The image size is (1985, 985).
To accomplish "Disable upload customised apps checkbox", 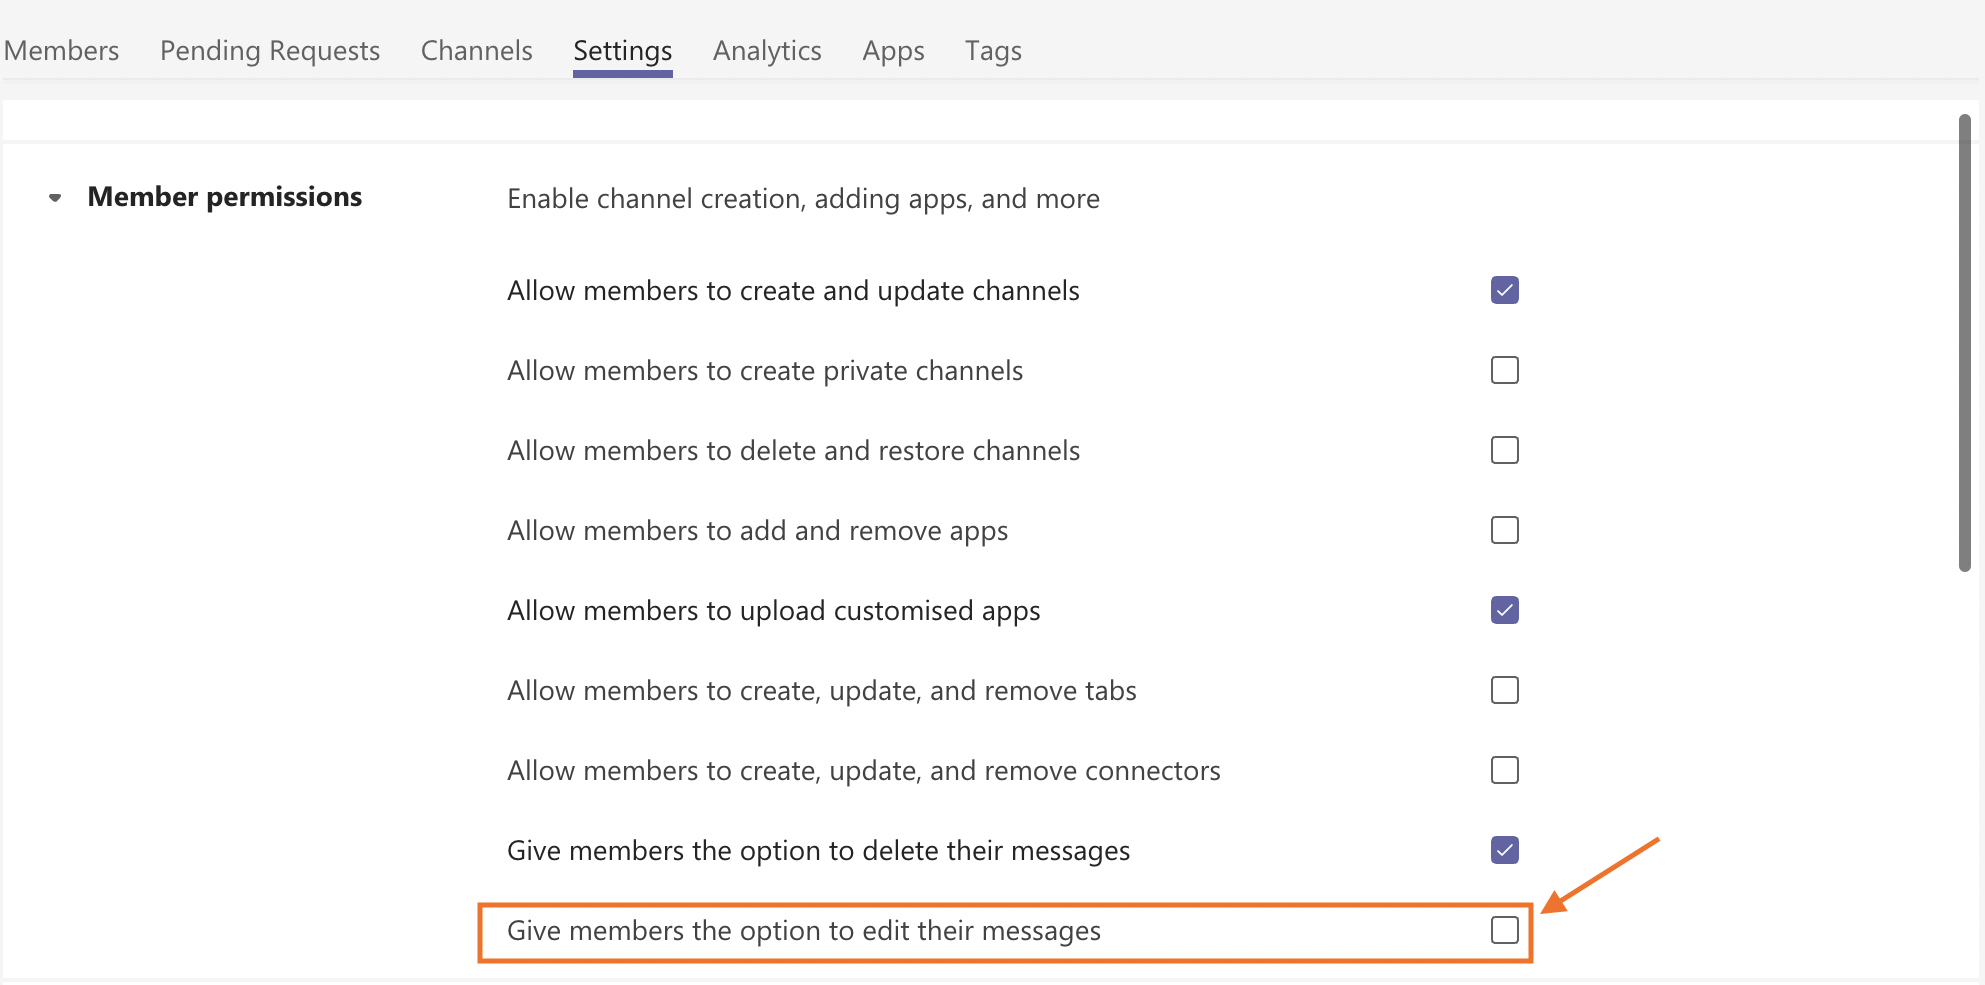I will pyautogui.click(x=1504, y=610).
